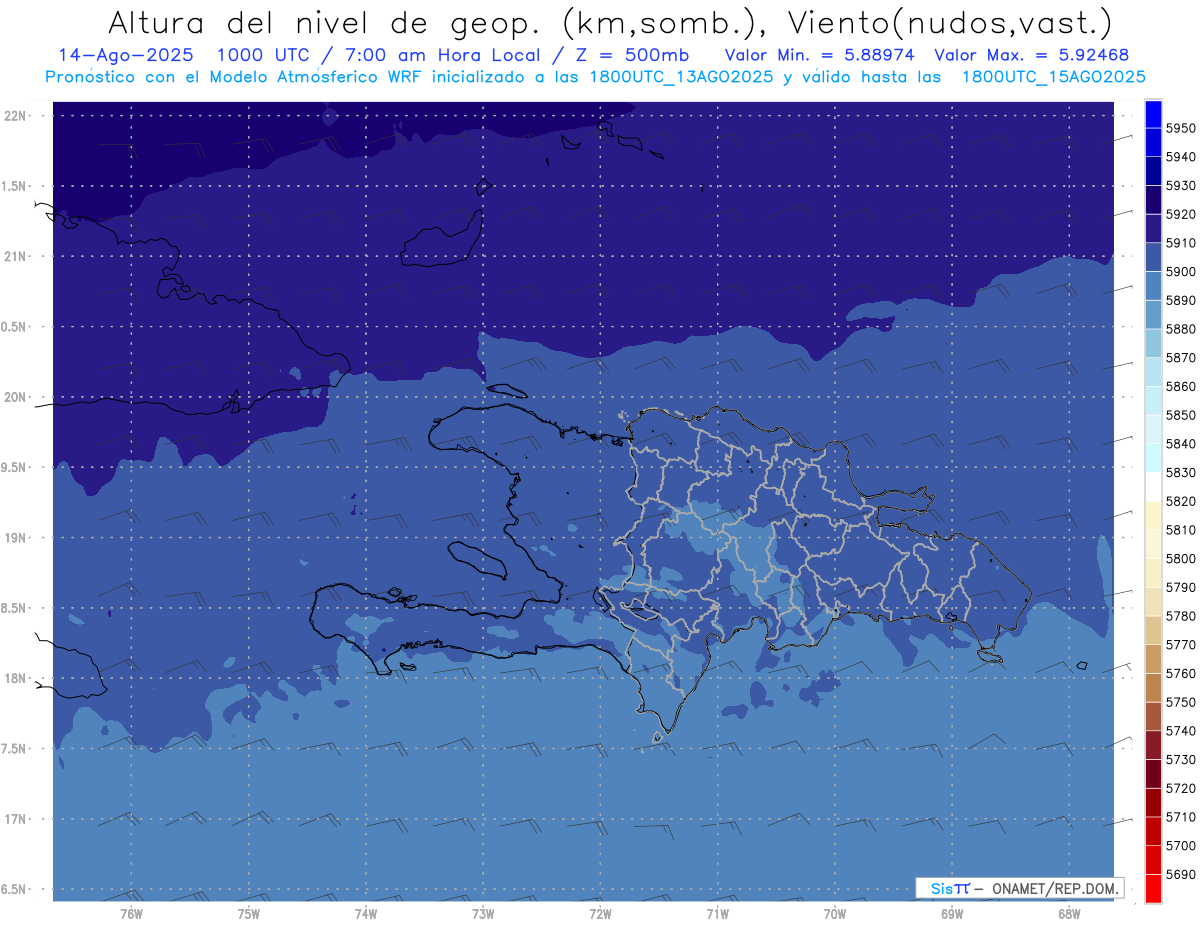Image resolution: width=1200 pixels, height=927 pixels.
Task: Click the '75W' longitude label
Action: click(x=249, y=914)
